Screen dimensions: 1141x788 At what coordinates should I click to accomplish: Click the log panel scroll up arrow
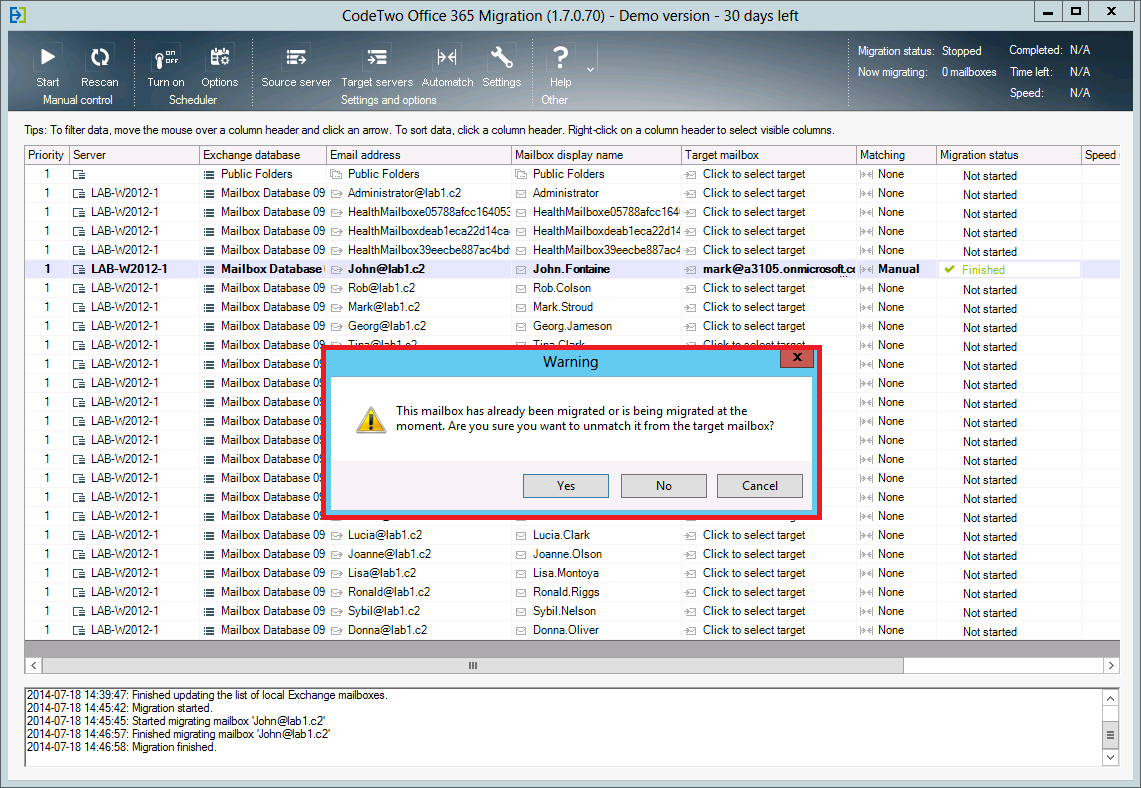(1110, 698)
